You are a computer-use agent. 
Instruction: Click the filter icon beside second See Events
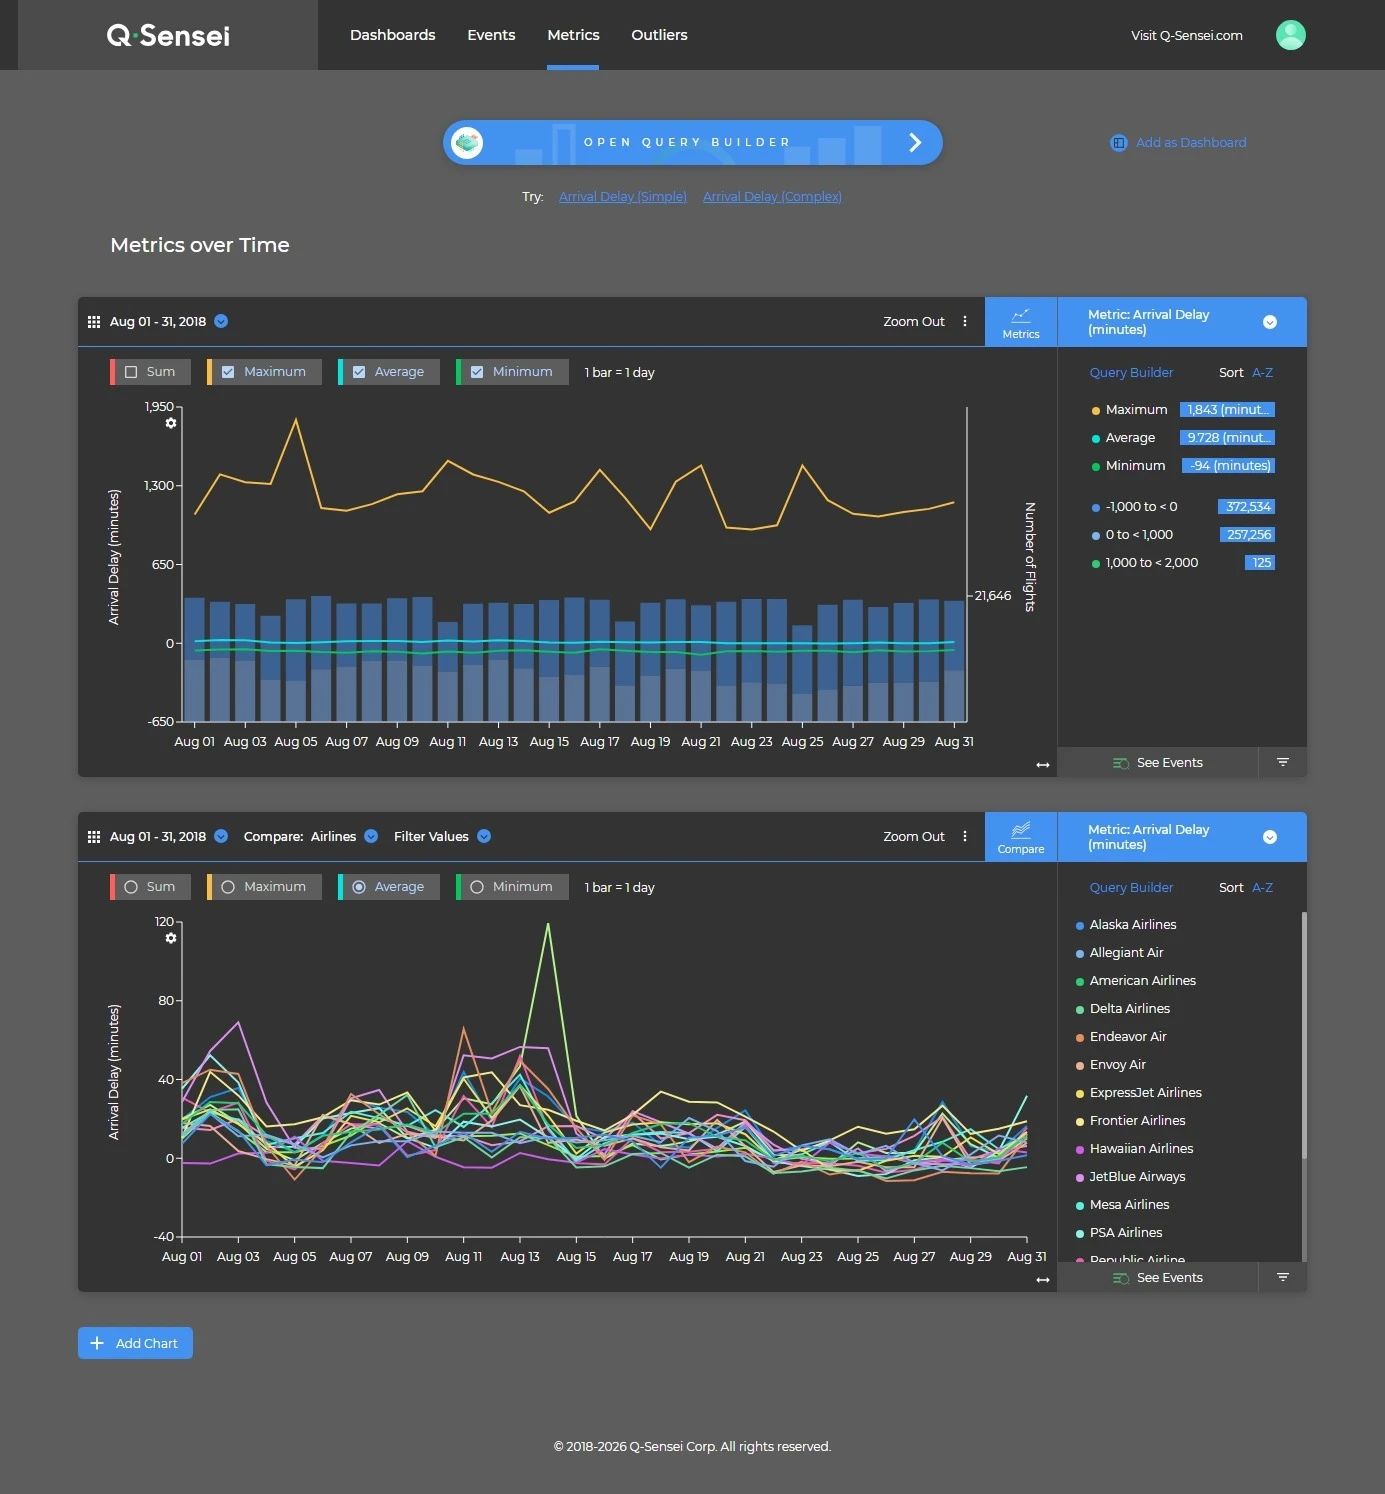(1283, 1277)
